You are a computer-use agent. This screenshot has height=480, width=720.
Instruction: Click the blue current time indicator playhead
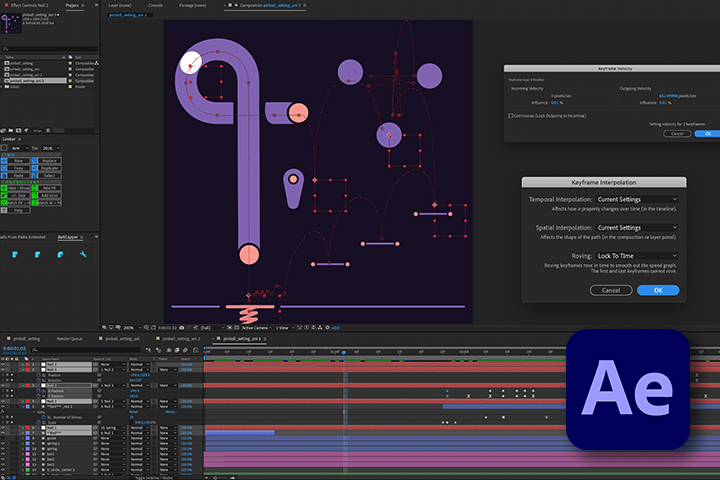click(x=343, y=352)
